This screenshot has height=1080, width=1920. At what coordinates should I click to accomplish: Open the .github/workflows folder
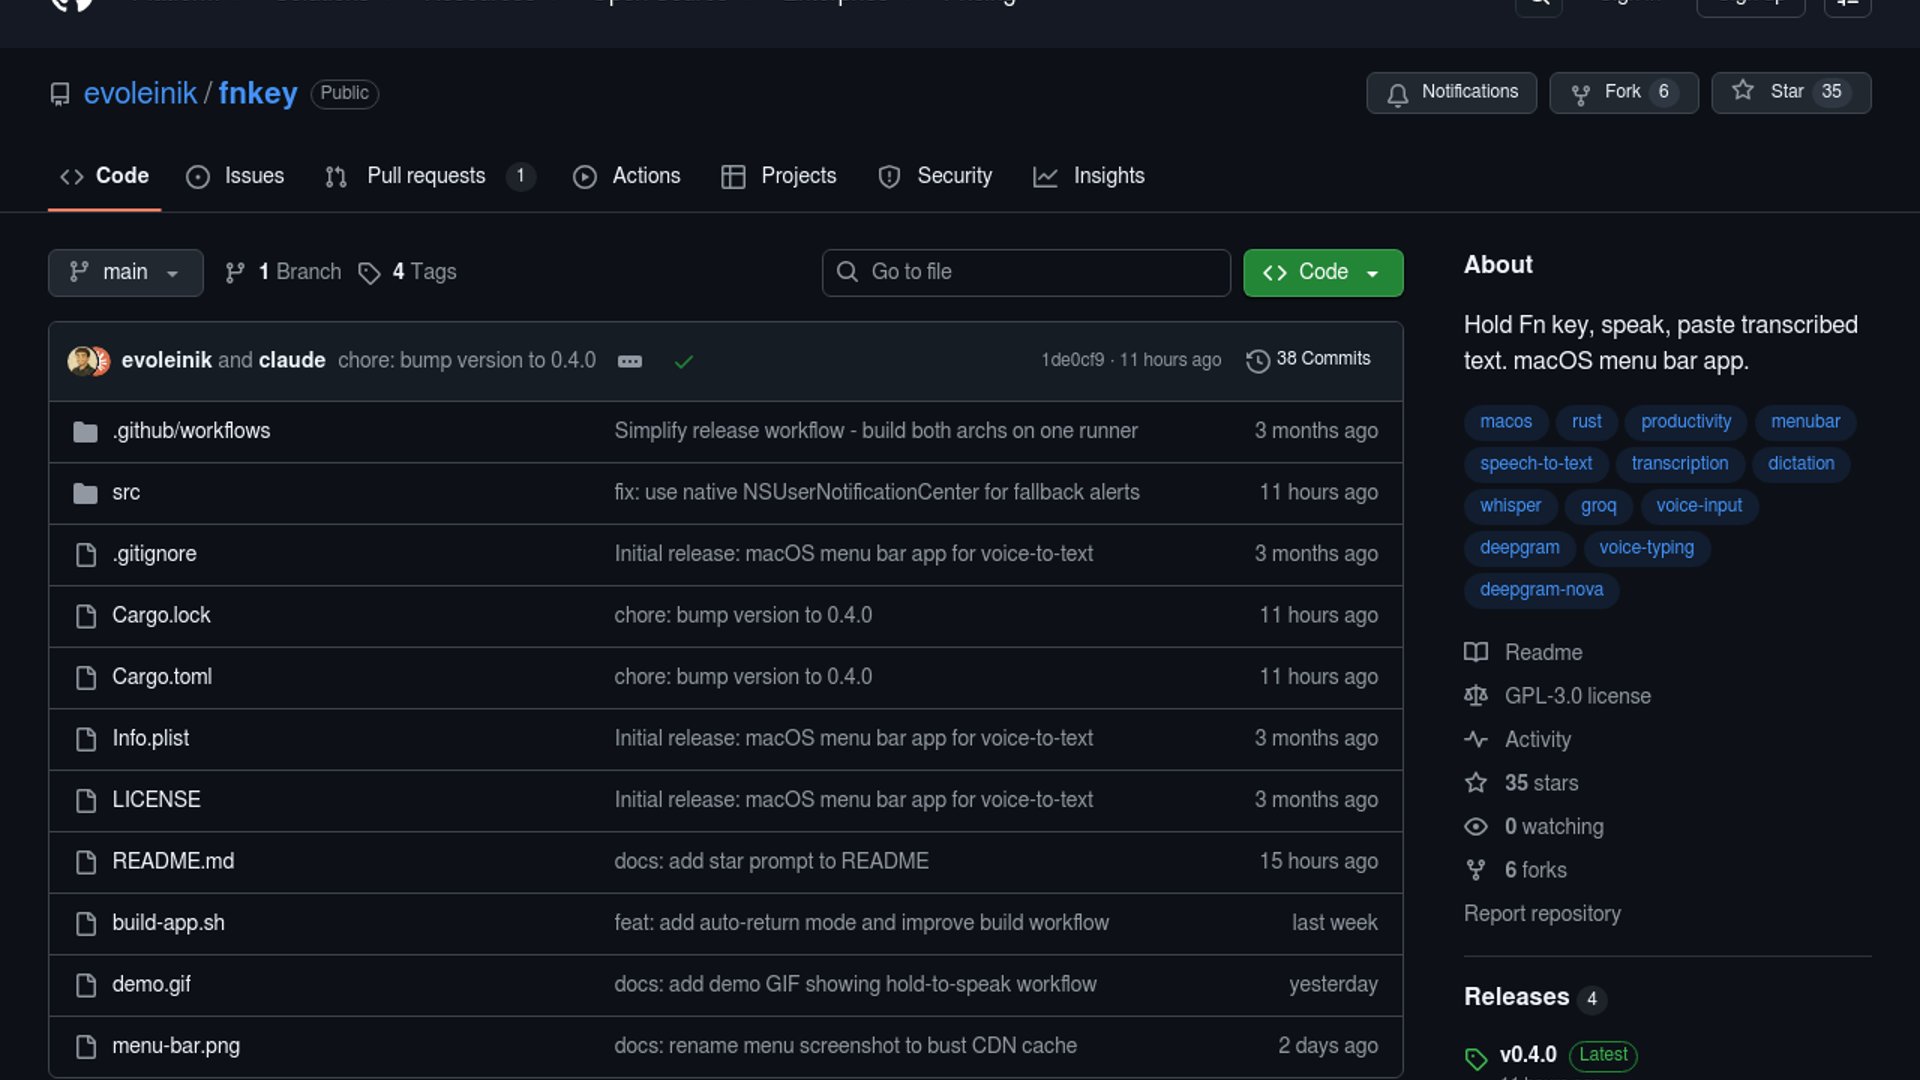coord(190,431)
